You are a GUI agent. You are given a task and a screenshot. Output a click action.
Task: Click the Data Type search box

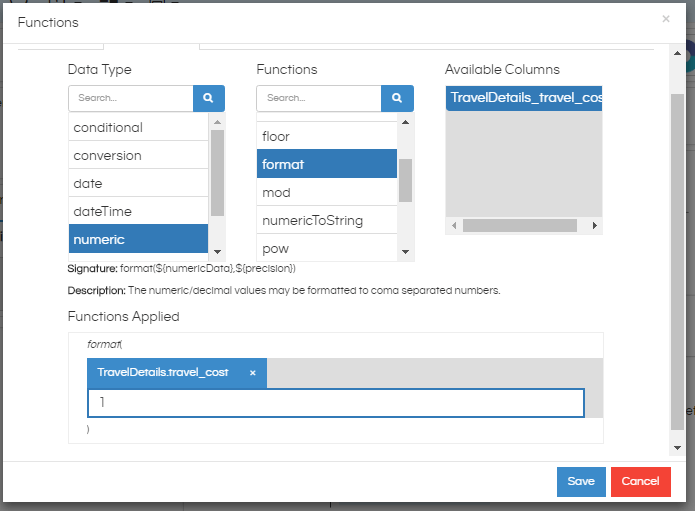point(131,98)
